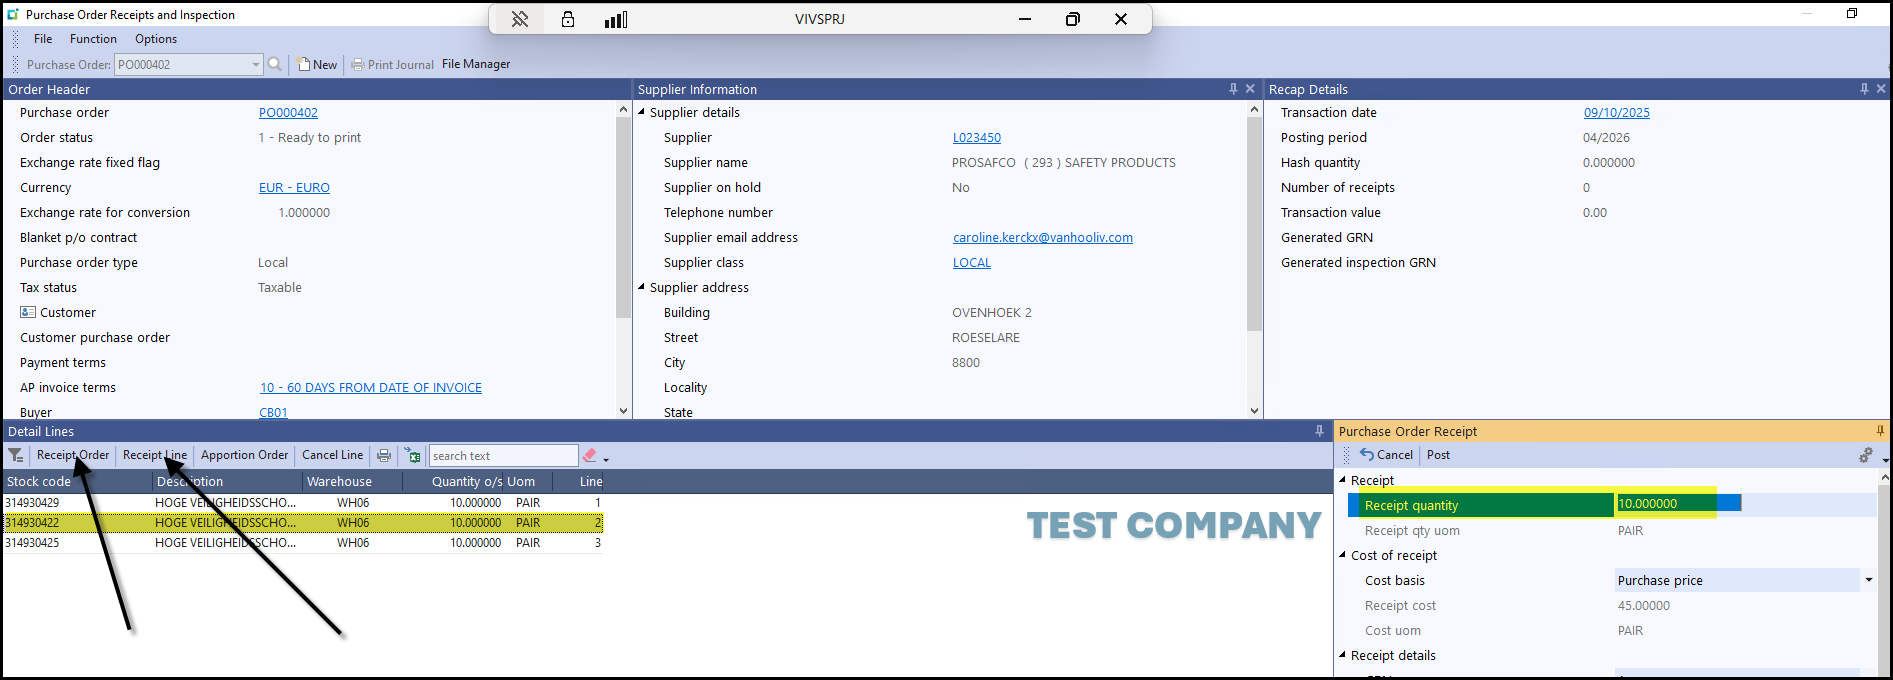Collapse the Supplier address section
This screenshot has height=680, width=1893.
(x=642, y=287)
